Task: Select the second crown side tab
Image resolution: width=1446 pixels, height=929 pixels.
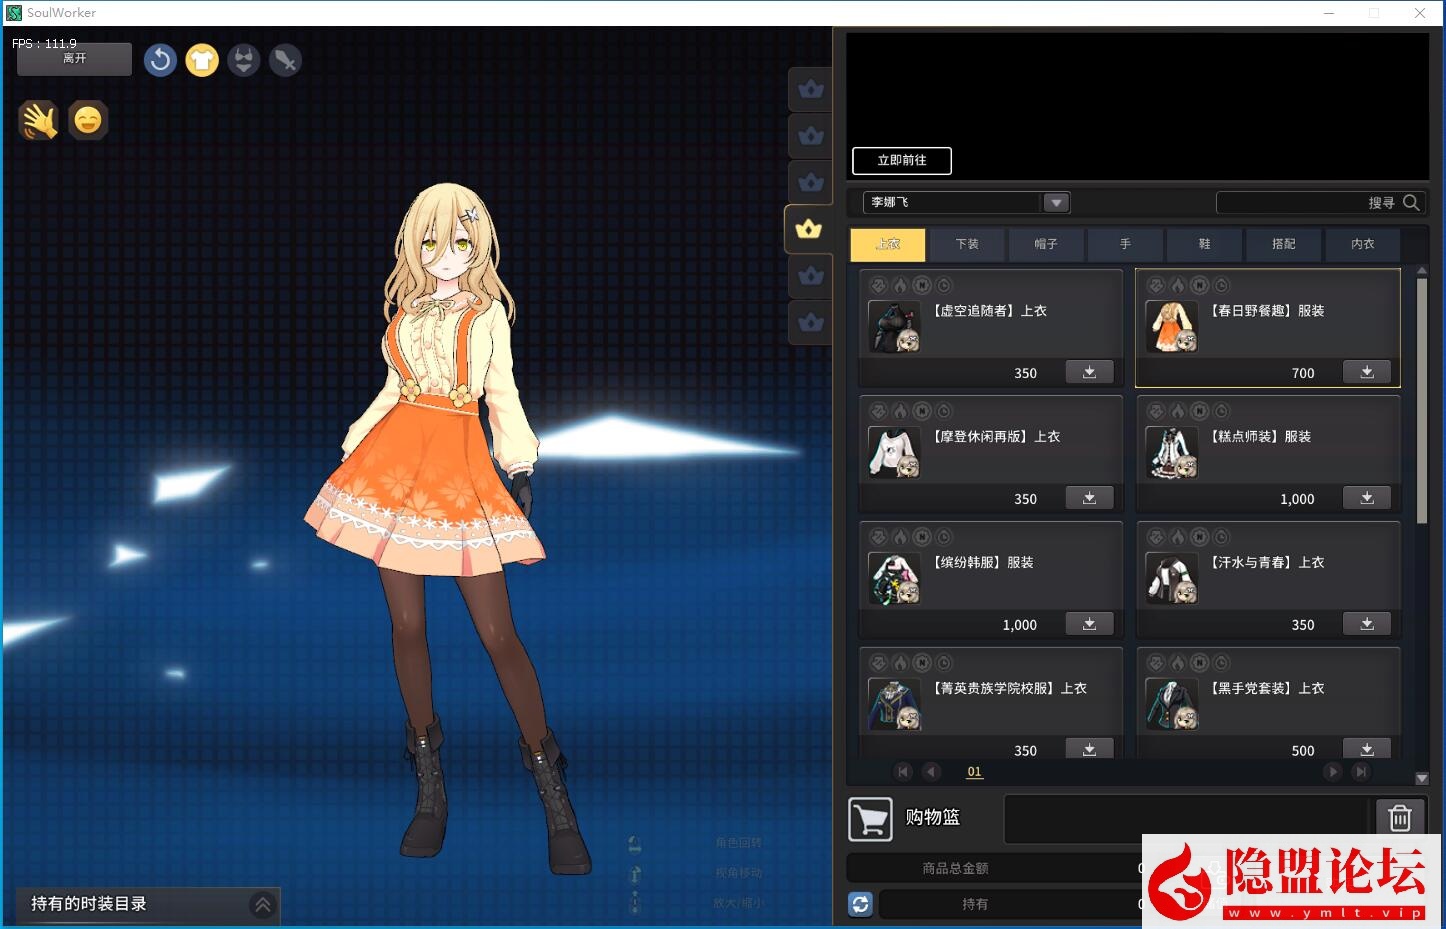Action: point(811,136)
